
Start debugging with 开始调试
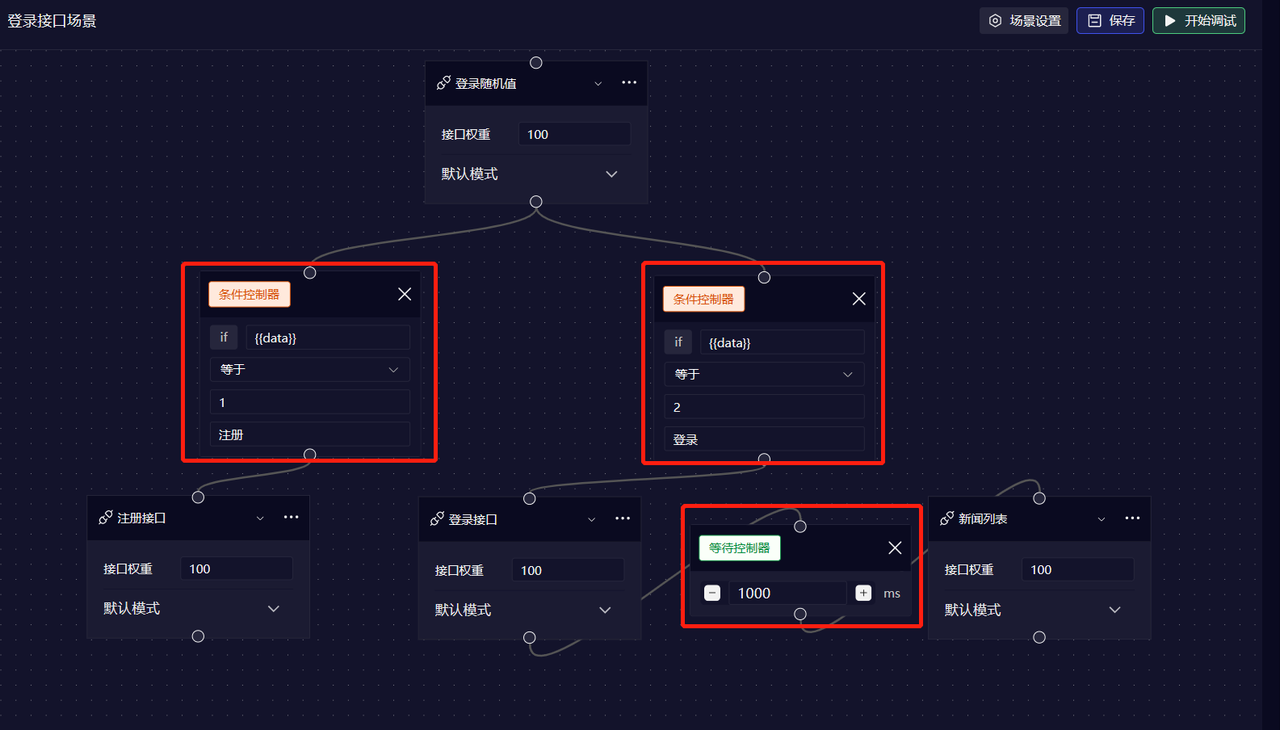(1199, 20)
